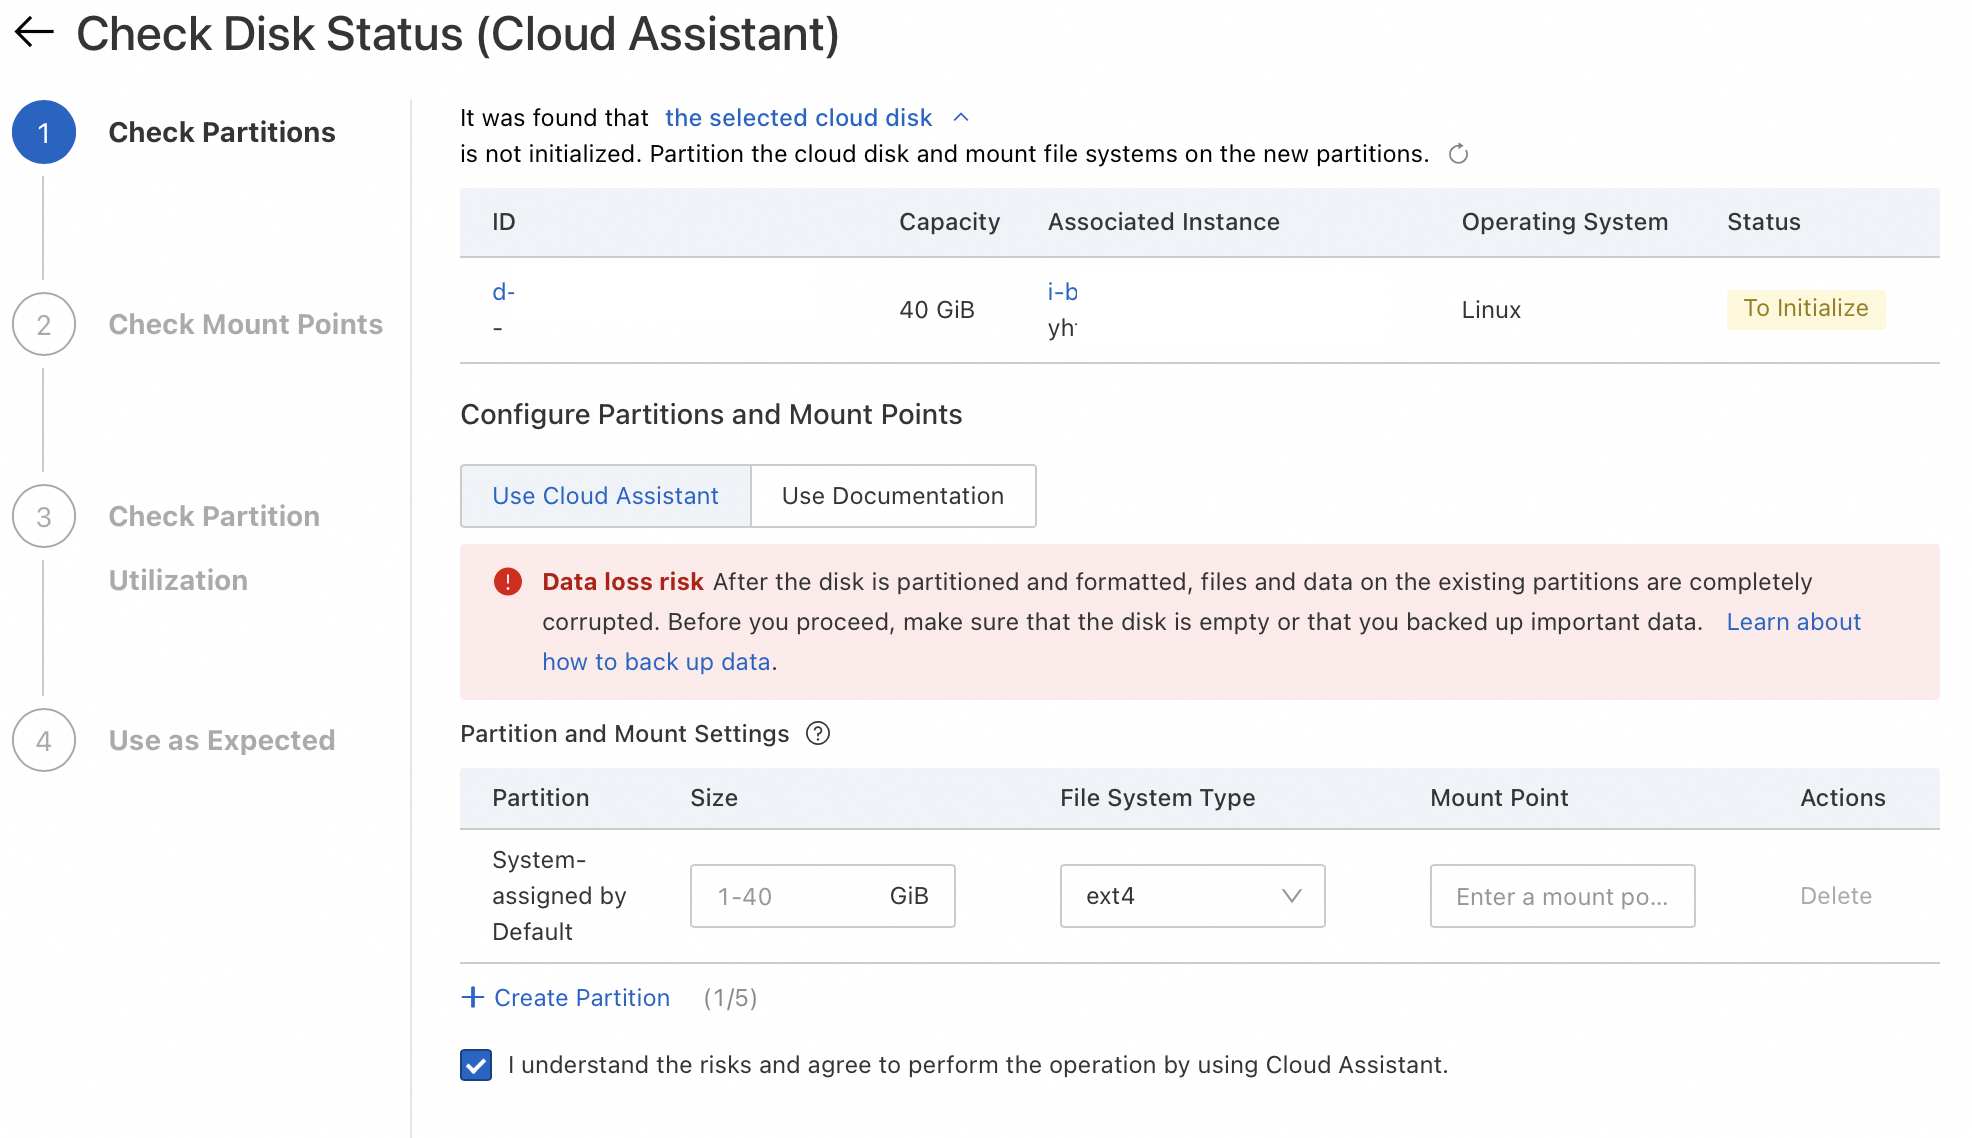Switch to Use Cloud Assistant tab
The image size is (1972, 1138).
click(605, 496)
